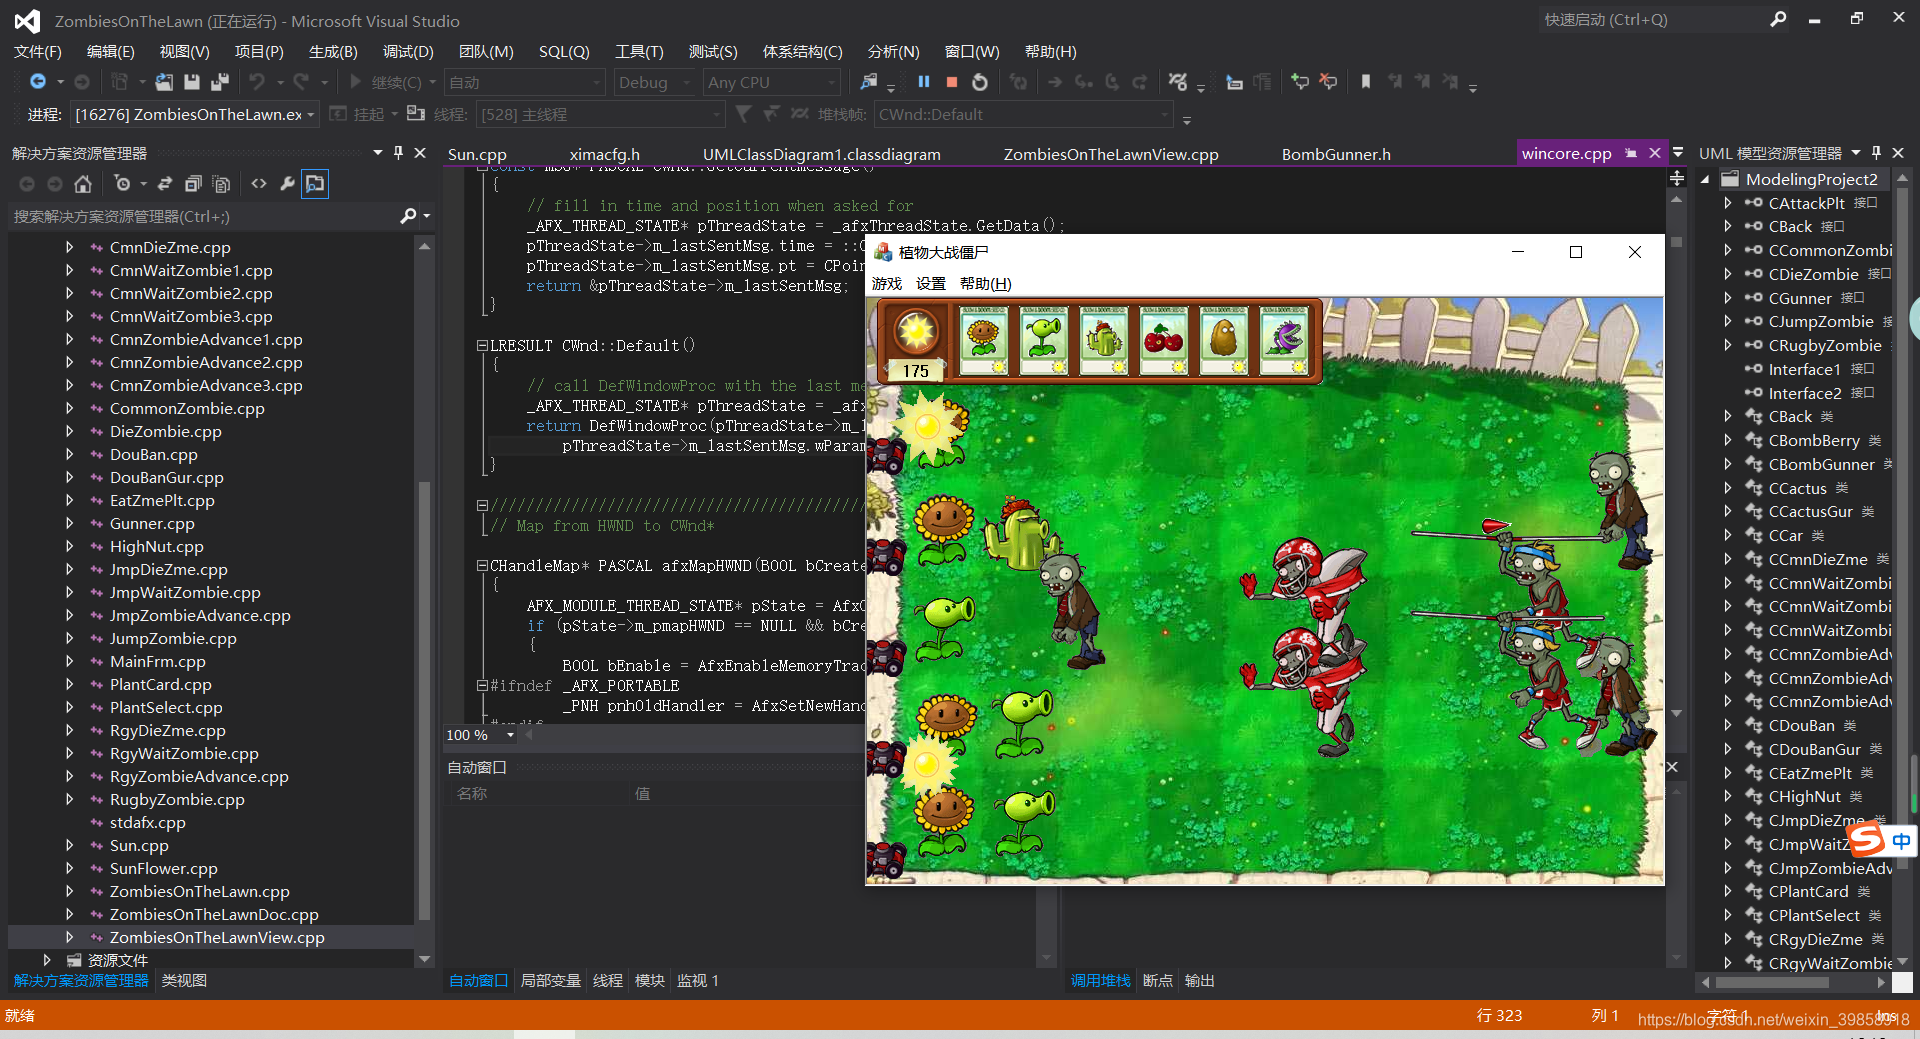The height and width of the screenshot is (1039, 1920).
Task: Switch to 输出 tab
Action: tap(1200, 981)
